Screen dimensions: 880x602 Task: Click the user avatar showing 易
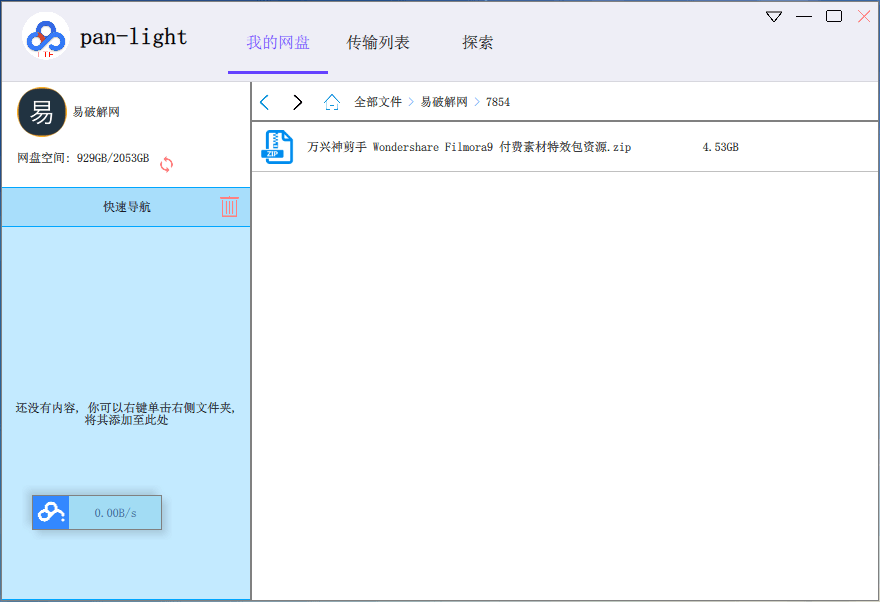point(42,112)
